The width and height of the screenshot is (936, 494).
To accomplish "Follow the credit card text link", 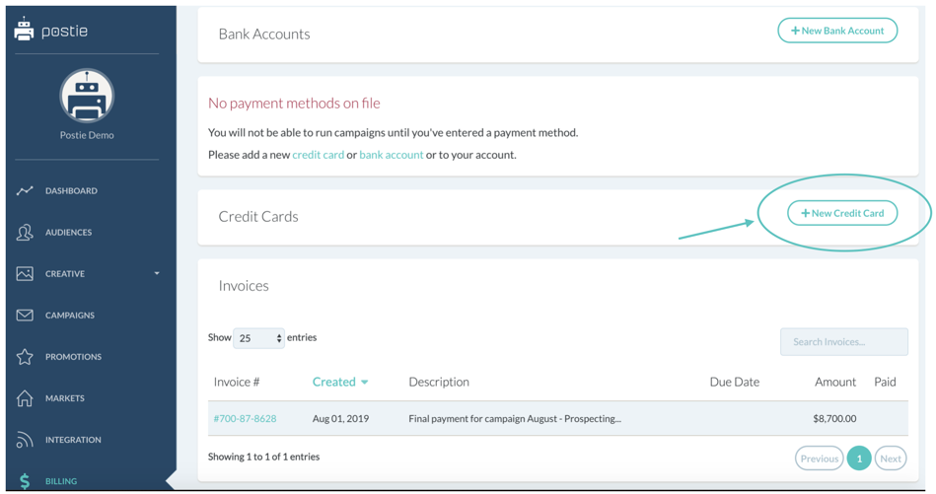I will (x=318, y=155).
